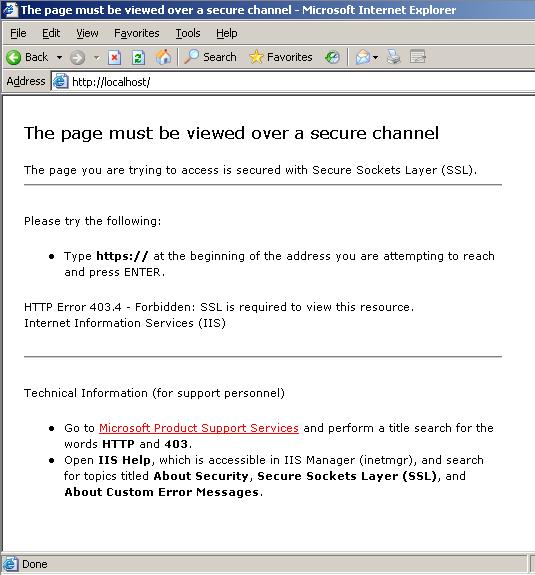Click the Search toolbar button
The width and height of the screenshot is (535, 575).
click(x=210, y=57)
